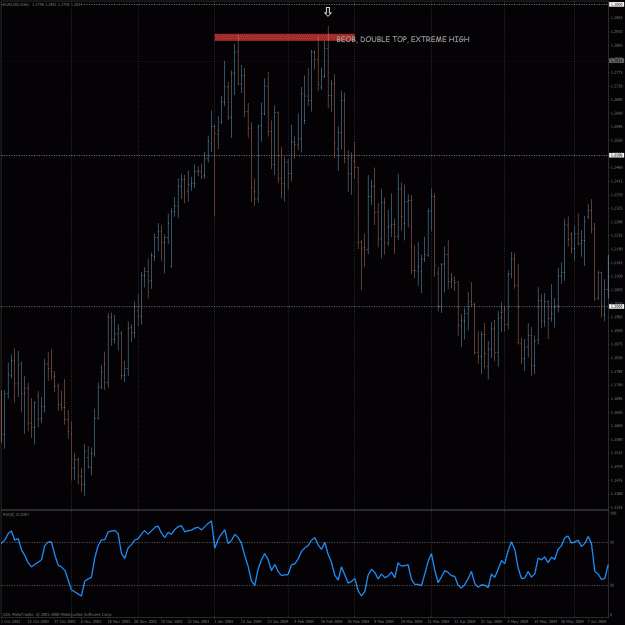Click the '4 Feb 2004' date label
Image resolution: width=625 pixels, height=625 pixels.
coord(304,621)
